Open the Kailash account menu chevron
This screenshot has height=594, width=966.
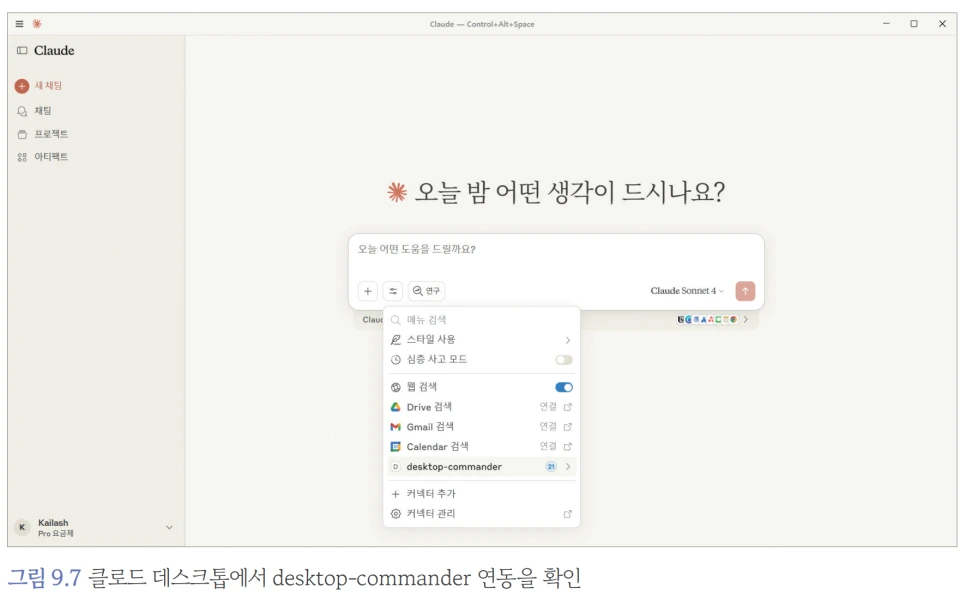[169, 527]
